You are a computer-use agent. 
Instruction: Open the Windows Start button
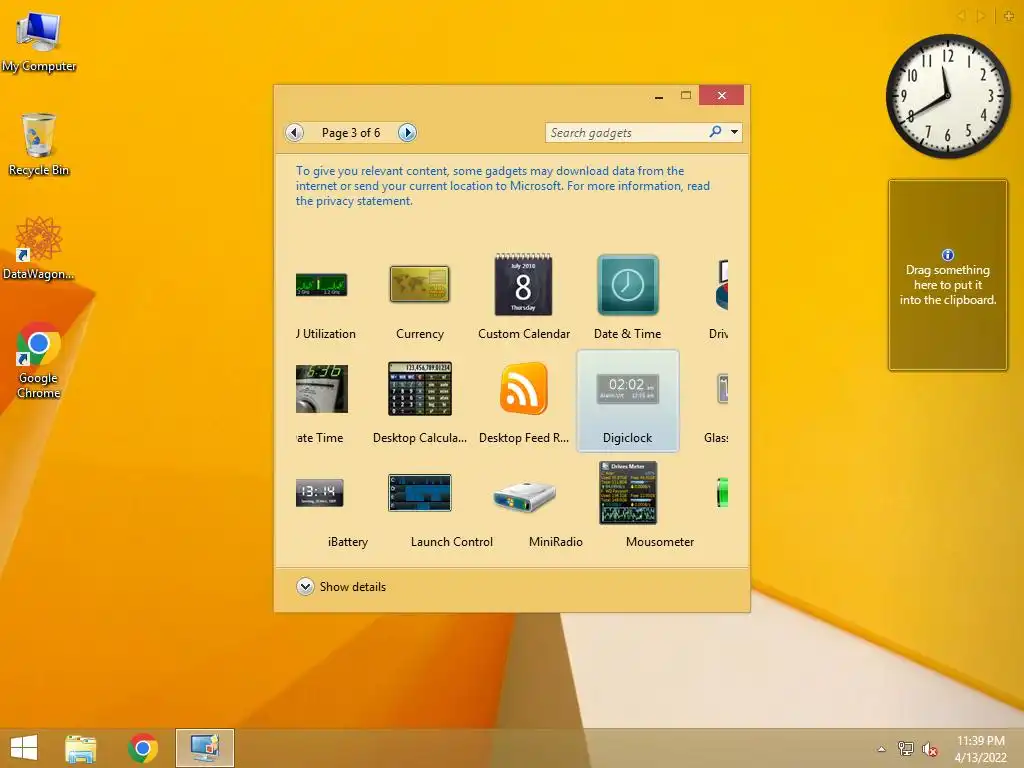[24, 748]
